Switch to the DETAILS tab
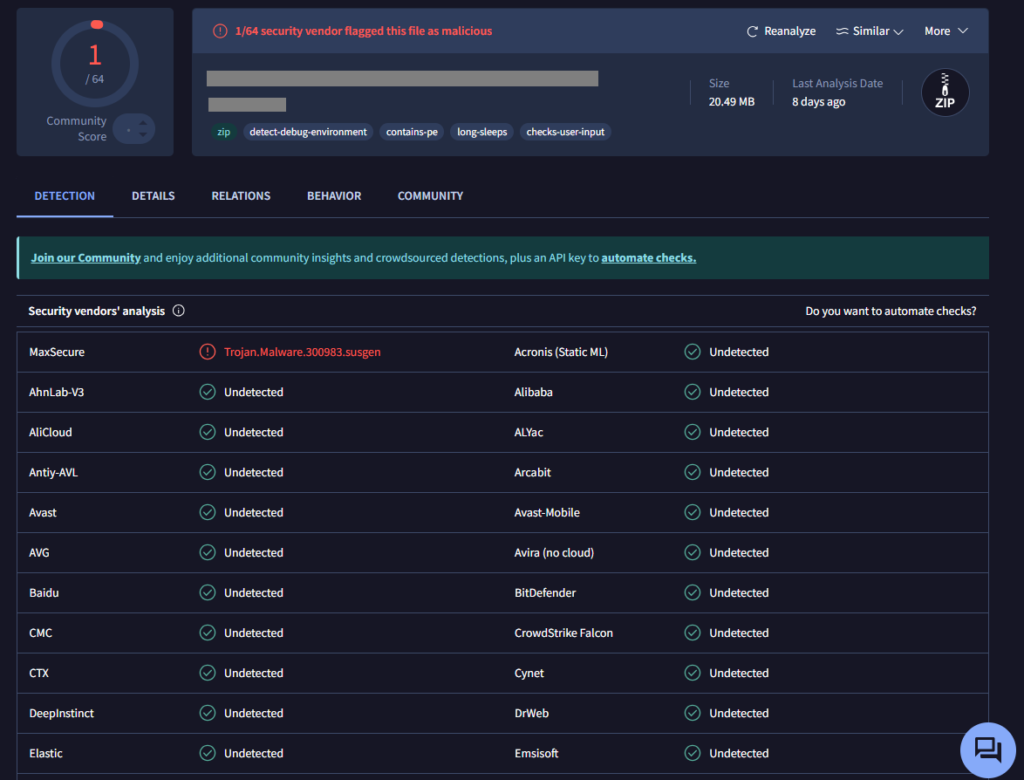The height and width of the screenshot is (780, 1024). tap(153, 196)
